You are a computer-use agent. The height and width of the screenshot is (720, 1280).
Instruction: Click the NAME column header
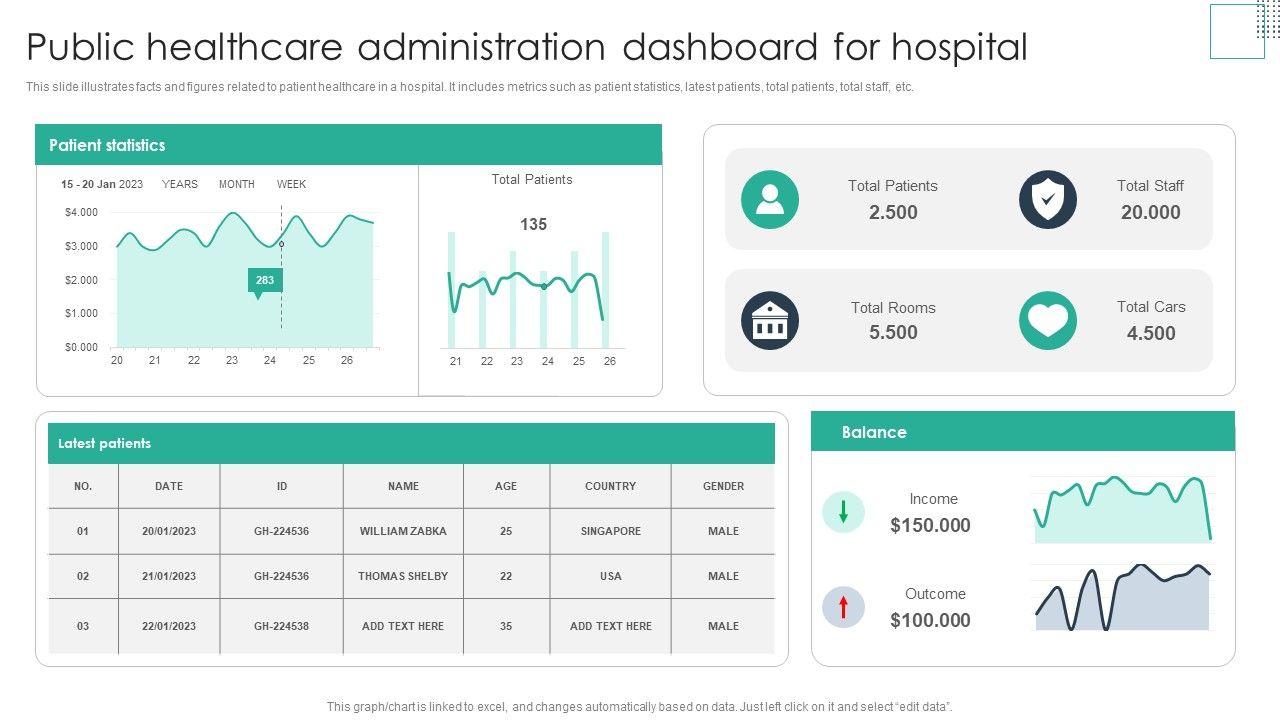[x=403, y=486]
